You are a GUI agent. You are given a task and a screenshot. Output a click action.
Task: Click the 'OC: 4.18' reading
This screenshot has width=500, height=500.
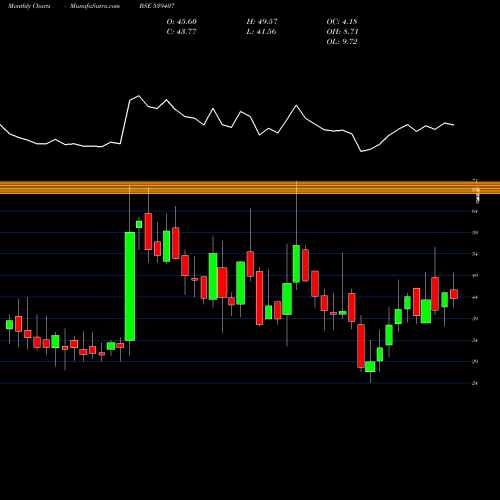(342, 22)
